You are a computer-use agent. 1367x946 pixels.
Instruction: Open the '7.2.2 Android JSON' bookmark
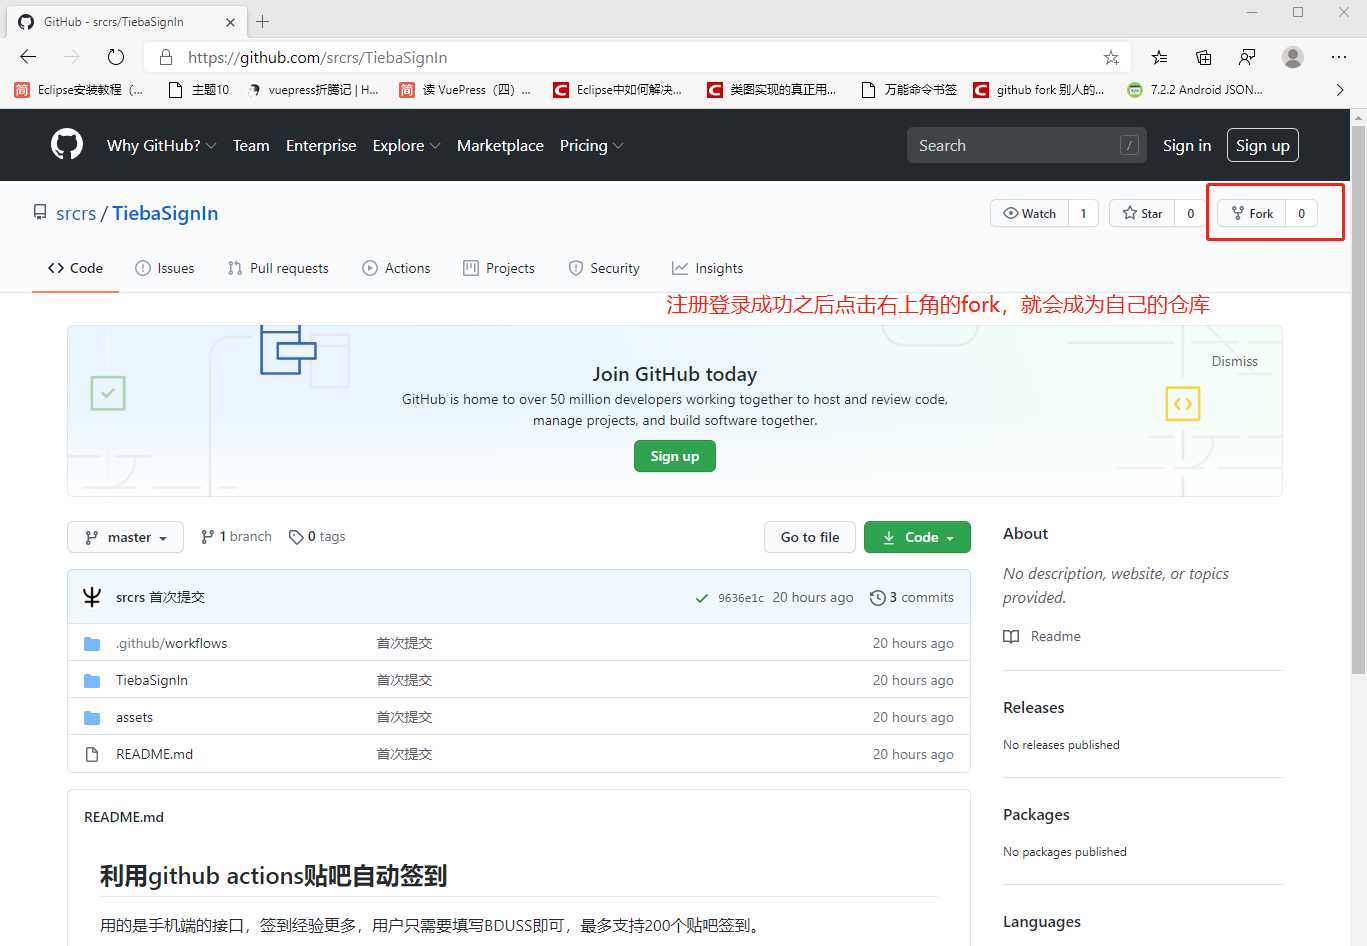[x=1194, y=89]
